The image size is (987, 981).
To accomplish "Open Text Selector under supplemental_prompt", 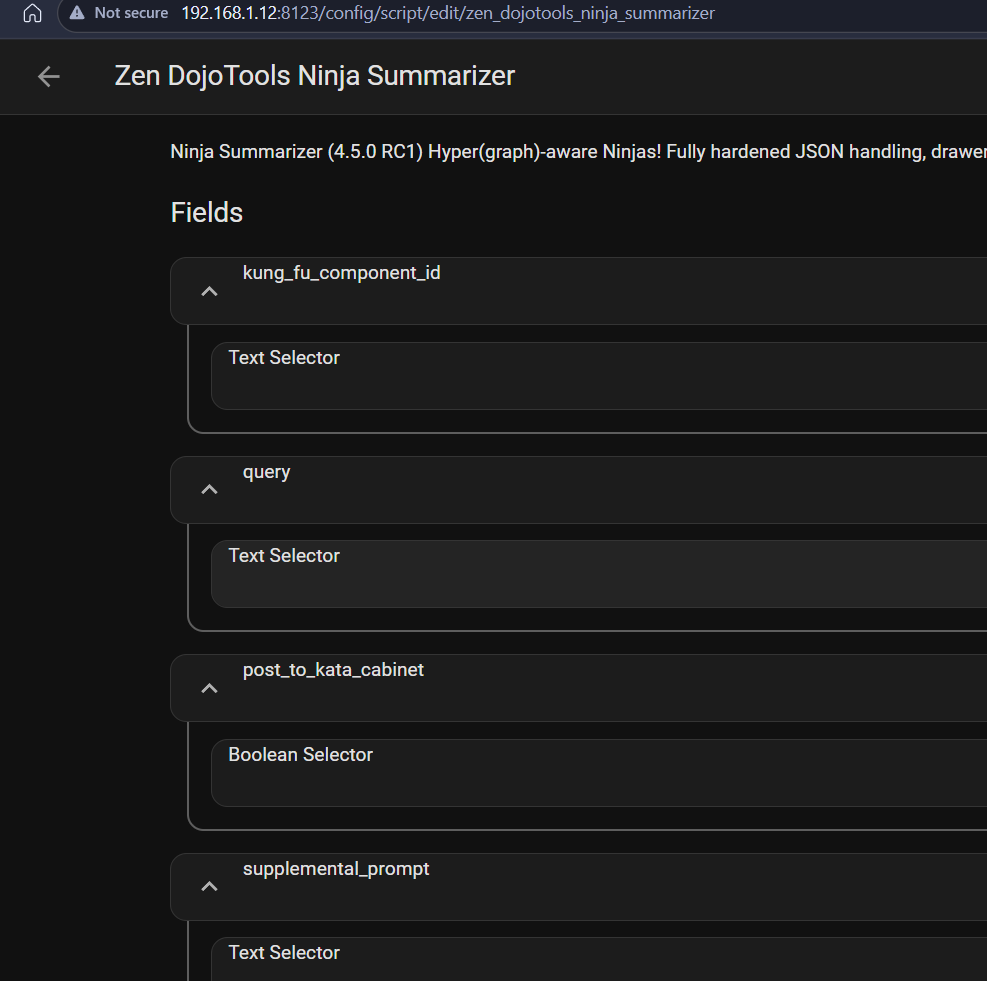I will tap(599, 959).
